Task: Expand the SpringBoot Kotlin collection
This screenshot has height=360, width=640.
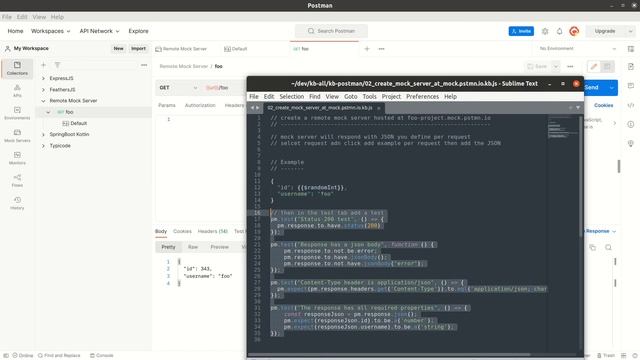Action: pos(43,134)
